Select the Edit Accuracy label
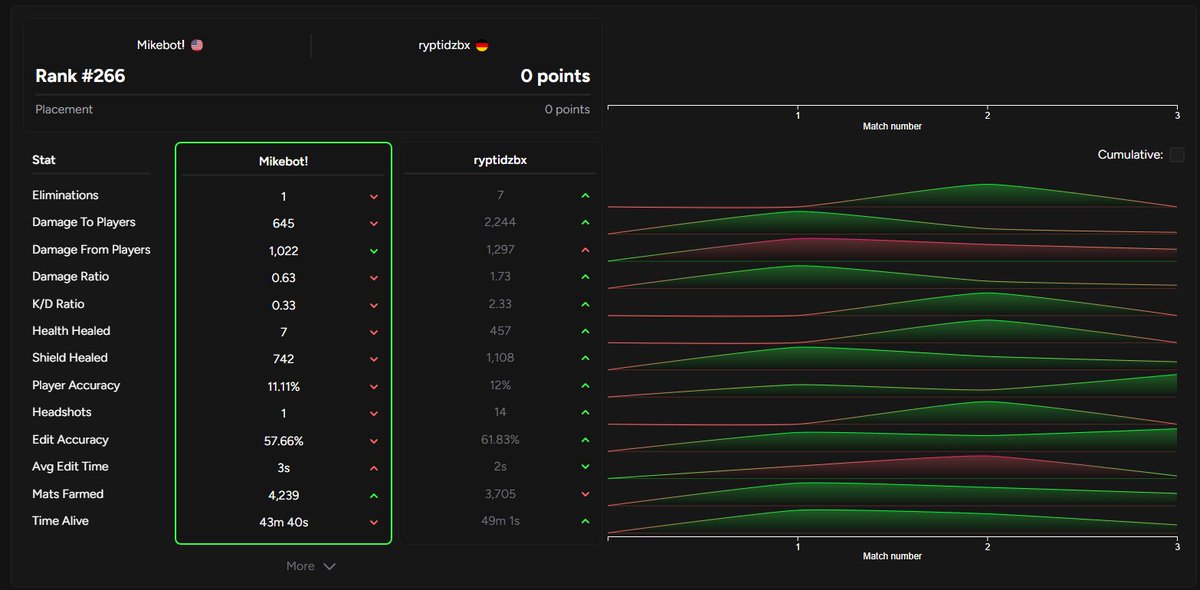1200x590 pixels. 70,439
